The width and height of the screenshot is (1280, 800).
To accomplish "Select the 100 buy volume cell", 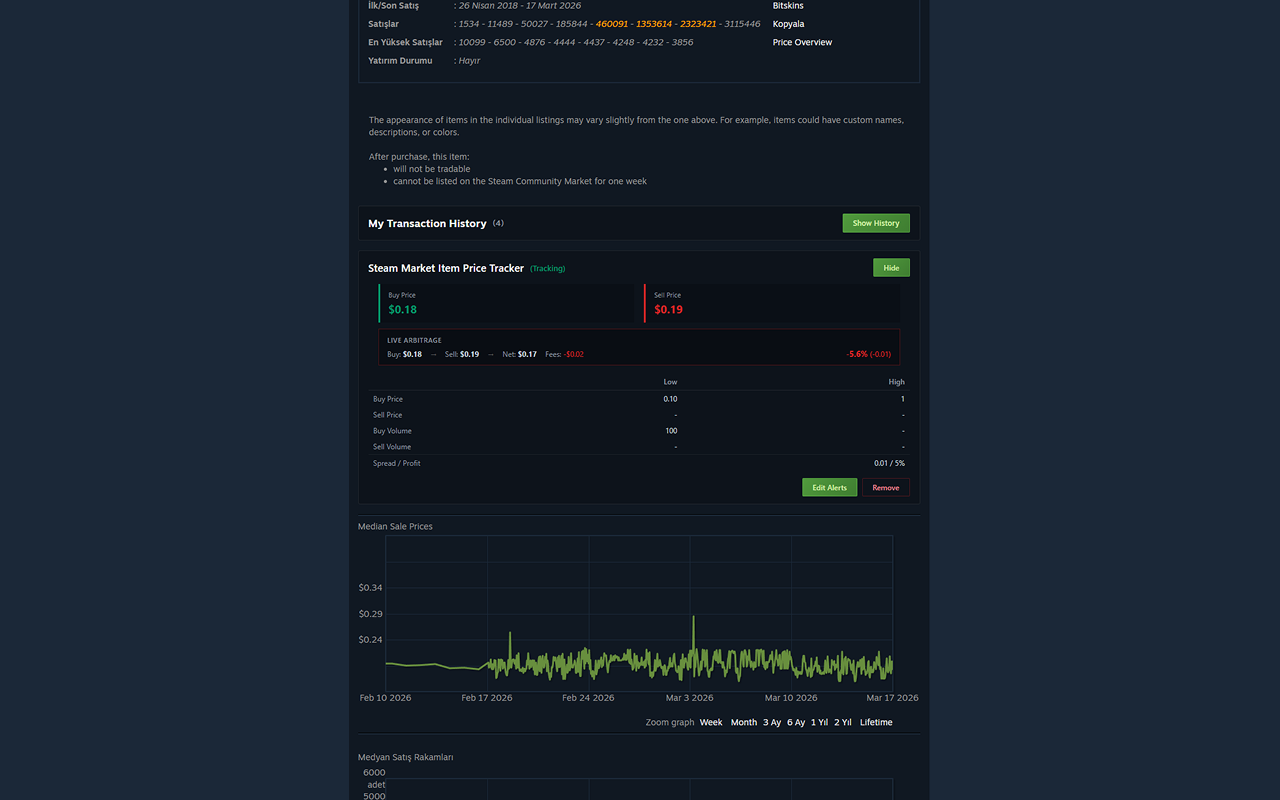I will (671, 431).
